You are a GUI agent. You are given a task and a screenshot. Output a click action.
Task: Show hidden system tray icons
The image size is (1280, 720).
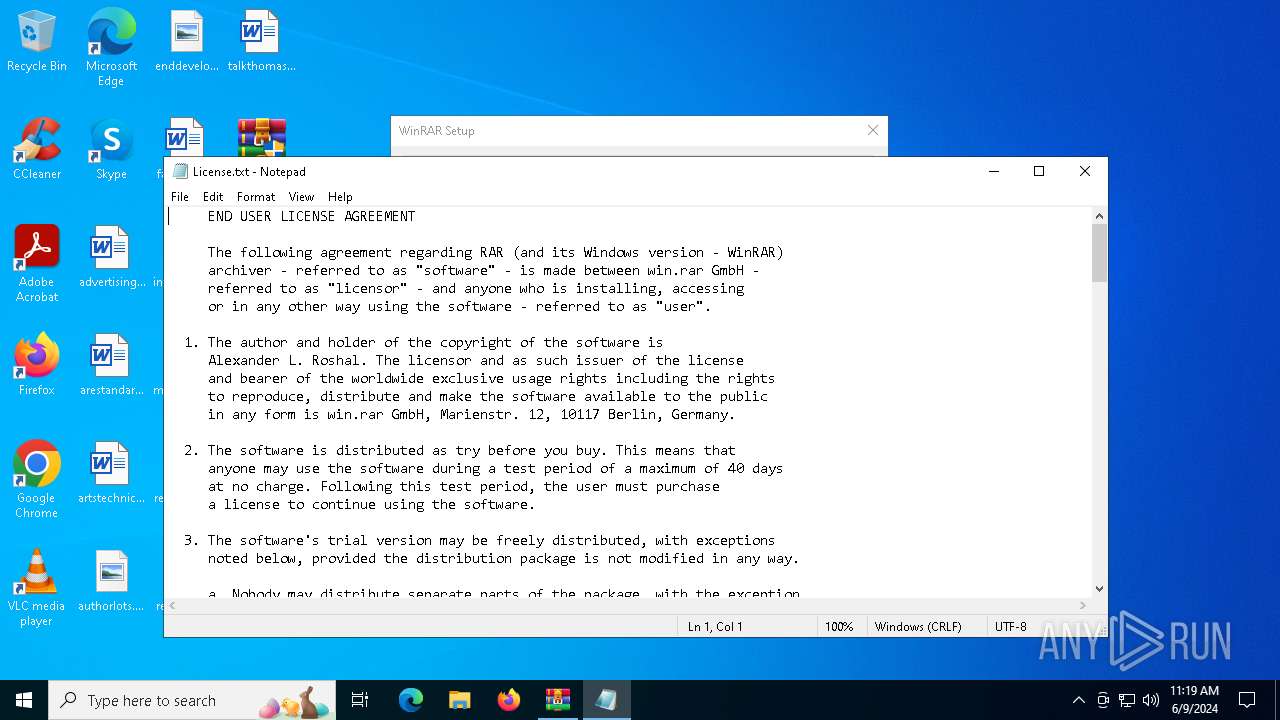coord(1078,700)
